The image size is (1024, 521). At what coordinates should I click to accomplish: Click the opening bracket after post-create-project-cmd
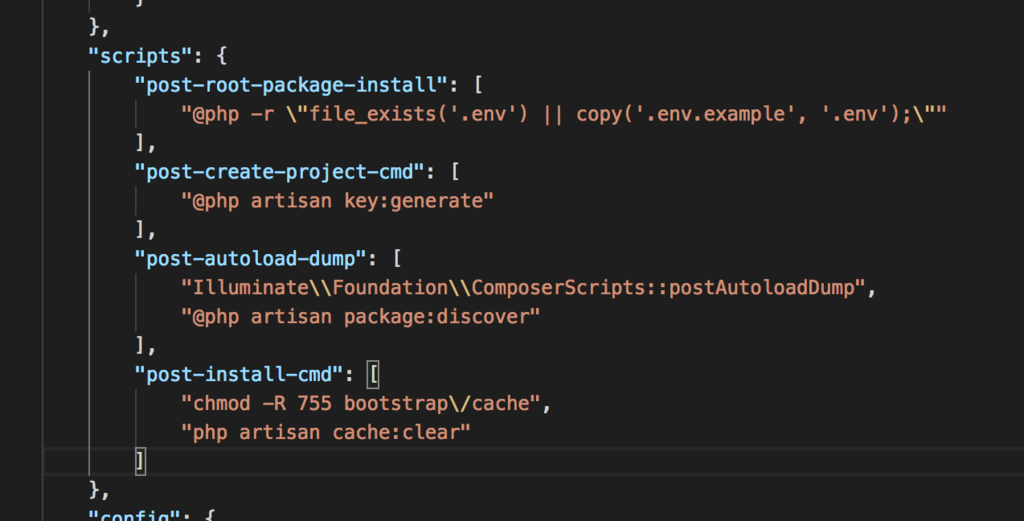pyautogui.click(x=455, y=172)
